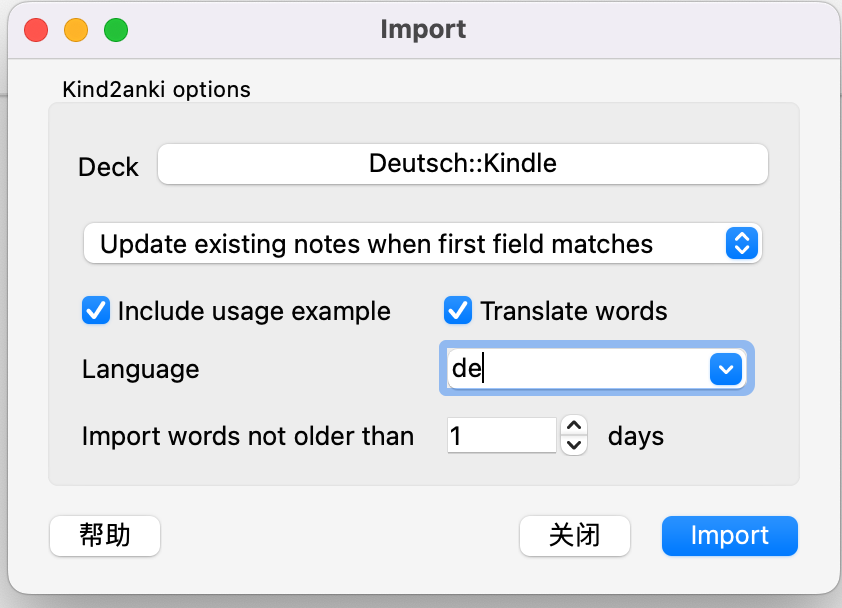Expand the Language combo box arrow
This screenshot has height=608, width=842.
coord(724,369)
